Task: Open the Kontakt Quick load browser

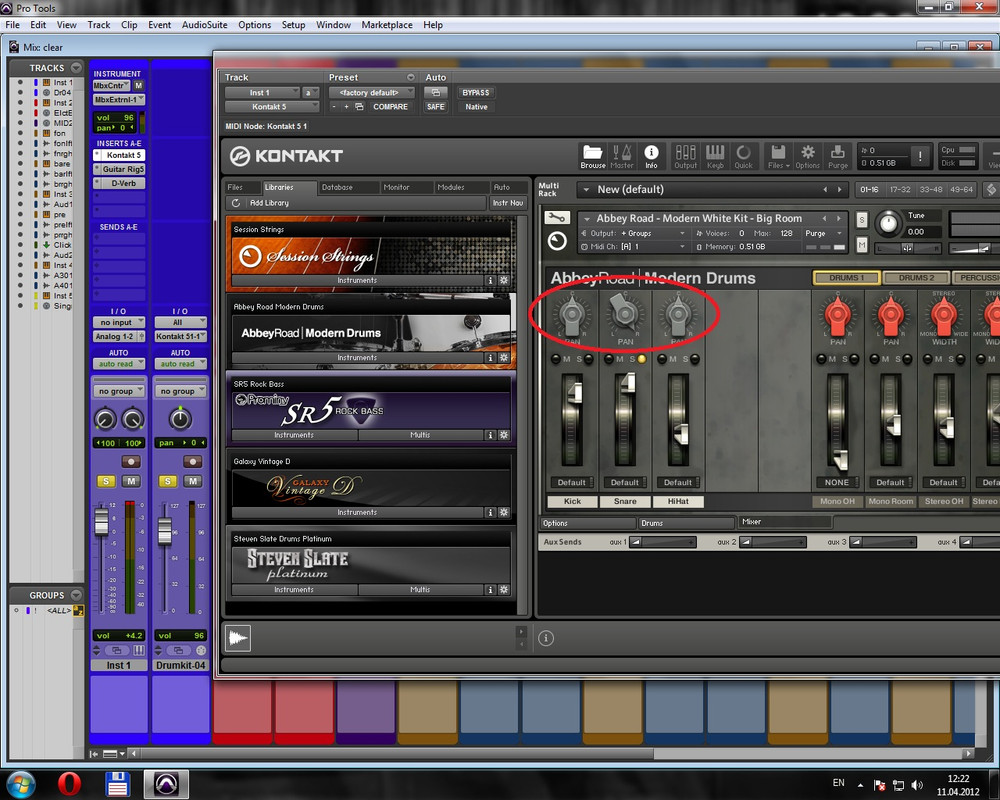Action: 744,156
